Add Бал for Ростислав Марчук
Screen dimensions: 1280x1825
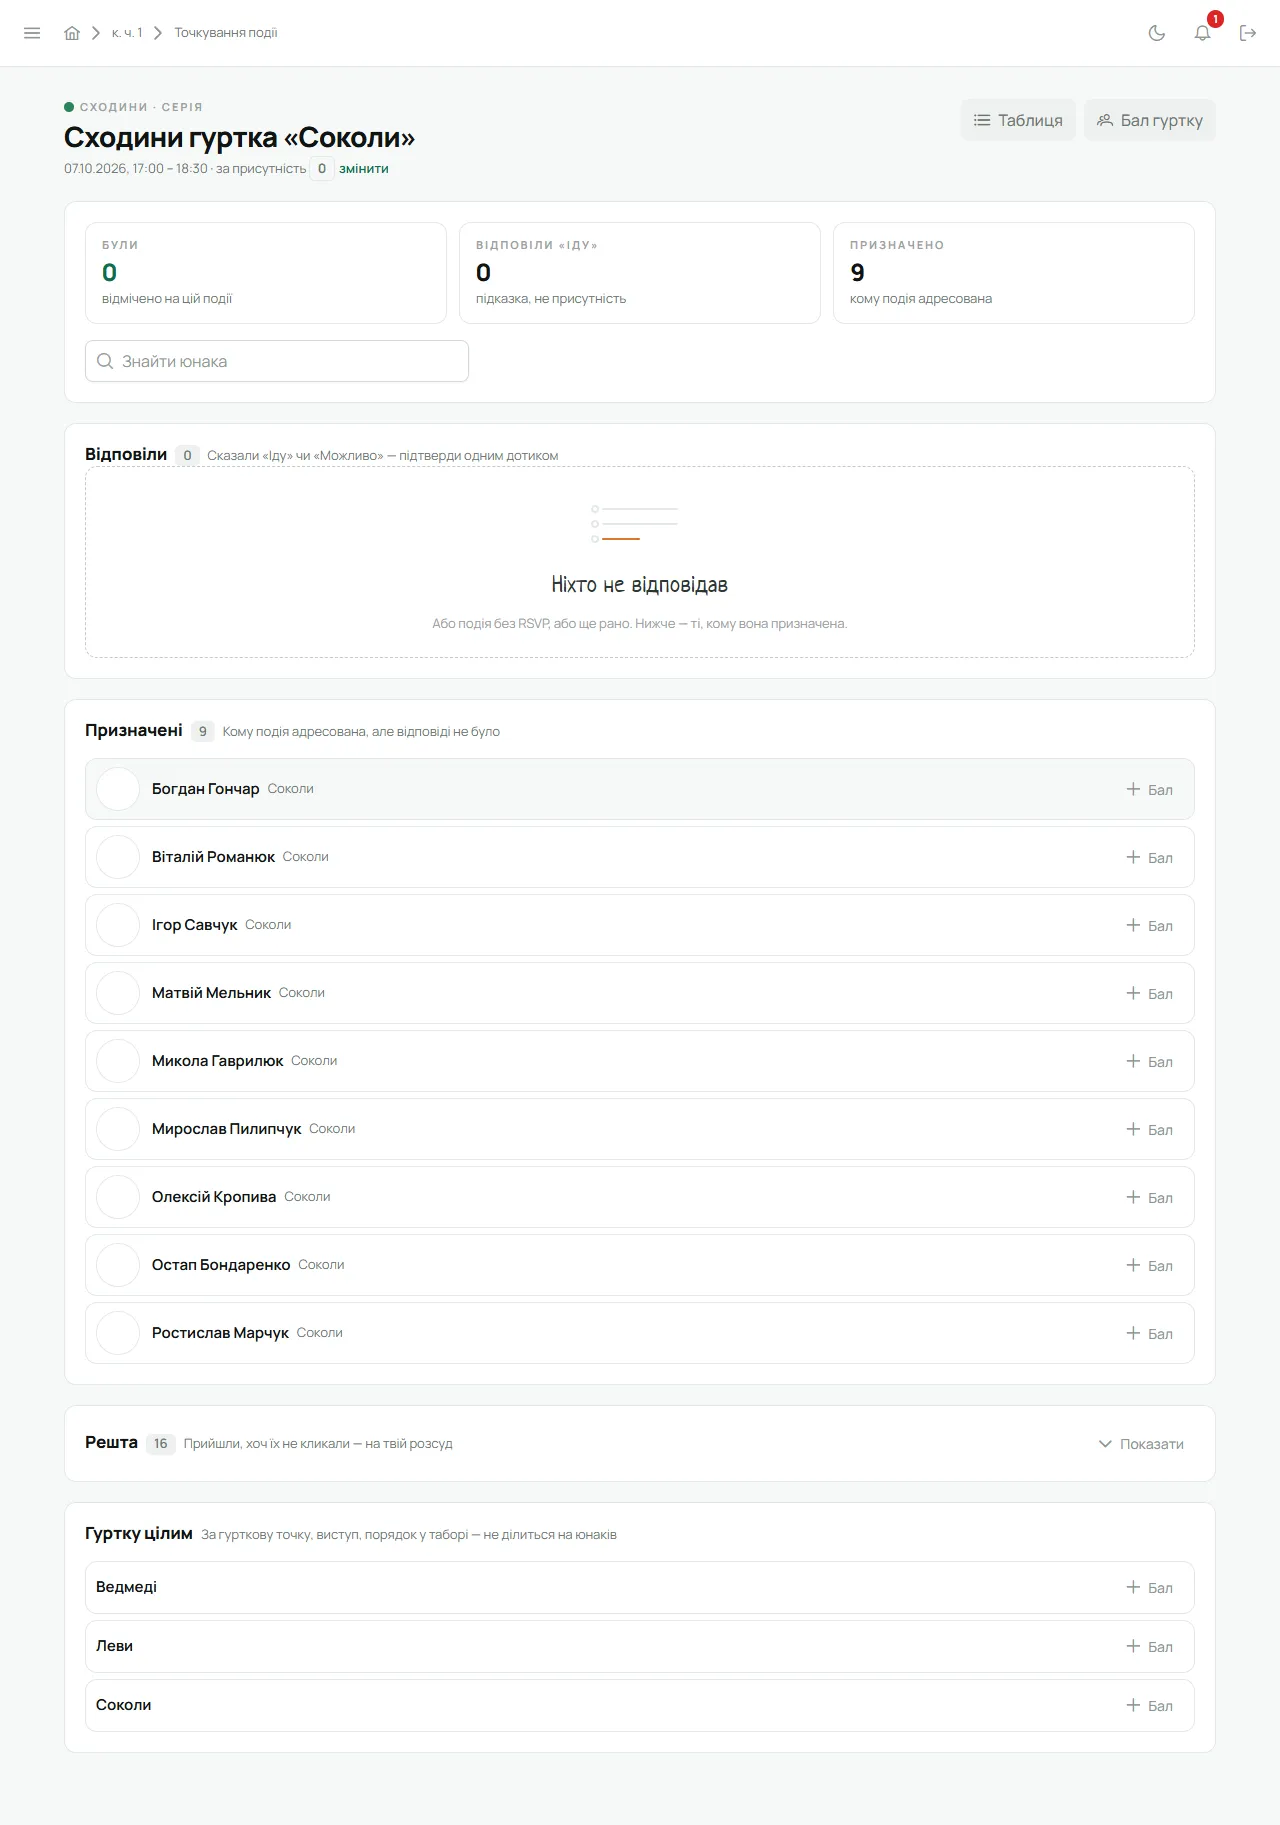click(1150, 1334)
